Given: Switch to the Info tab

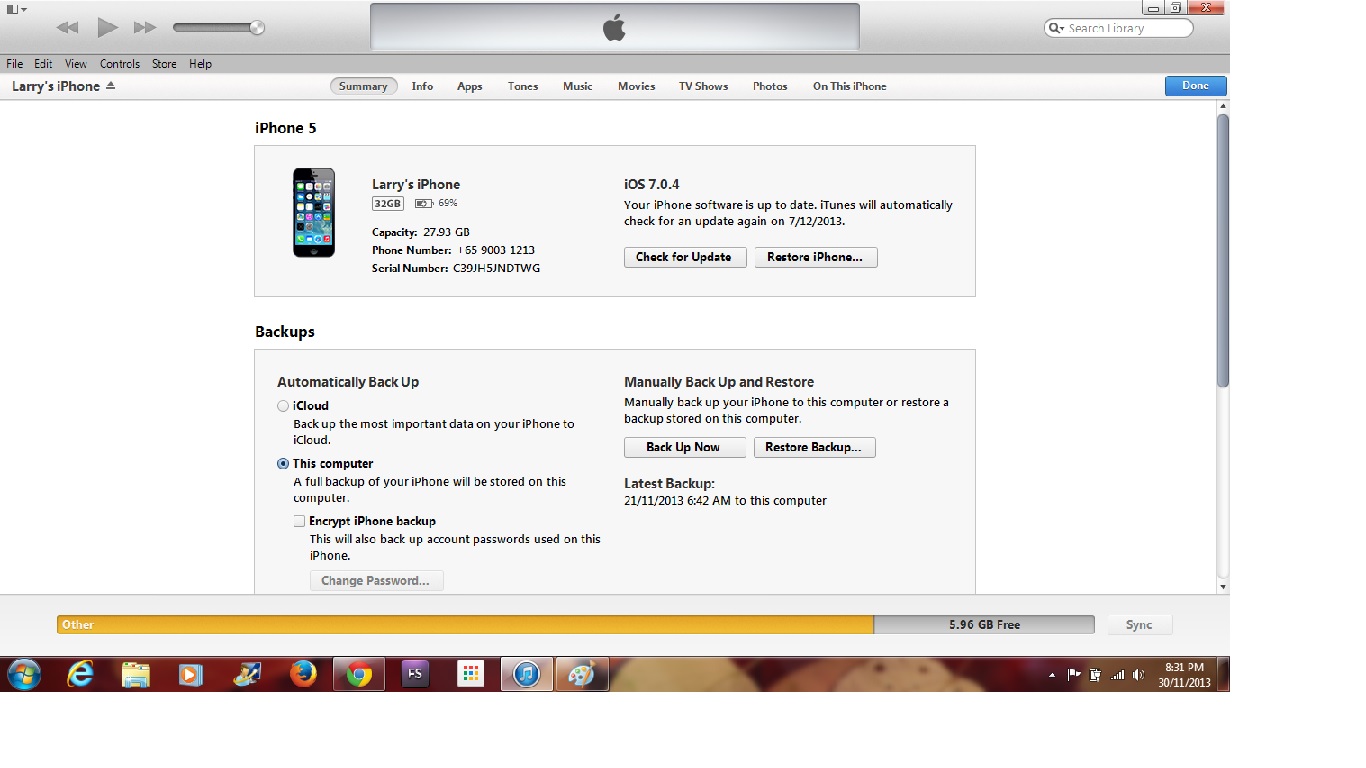Looking at the screenshot, I should [422, 86].
